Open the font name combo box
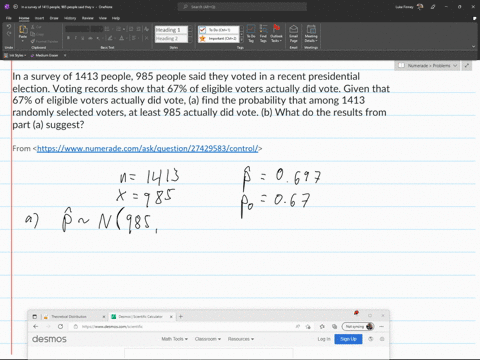The image size is (480, 360). tap(77, 29)
